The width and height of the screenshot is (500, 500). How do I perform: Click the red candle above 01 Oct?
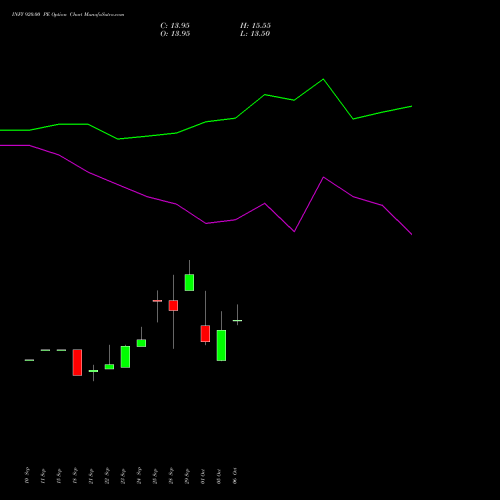point(205,333)
